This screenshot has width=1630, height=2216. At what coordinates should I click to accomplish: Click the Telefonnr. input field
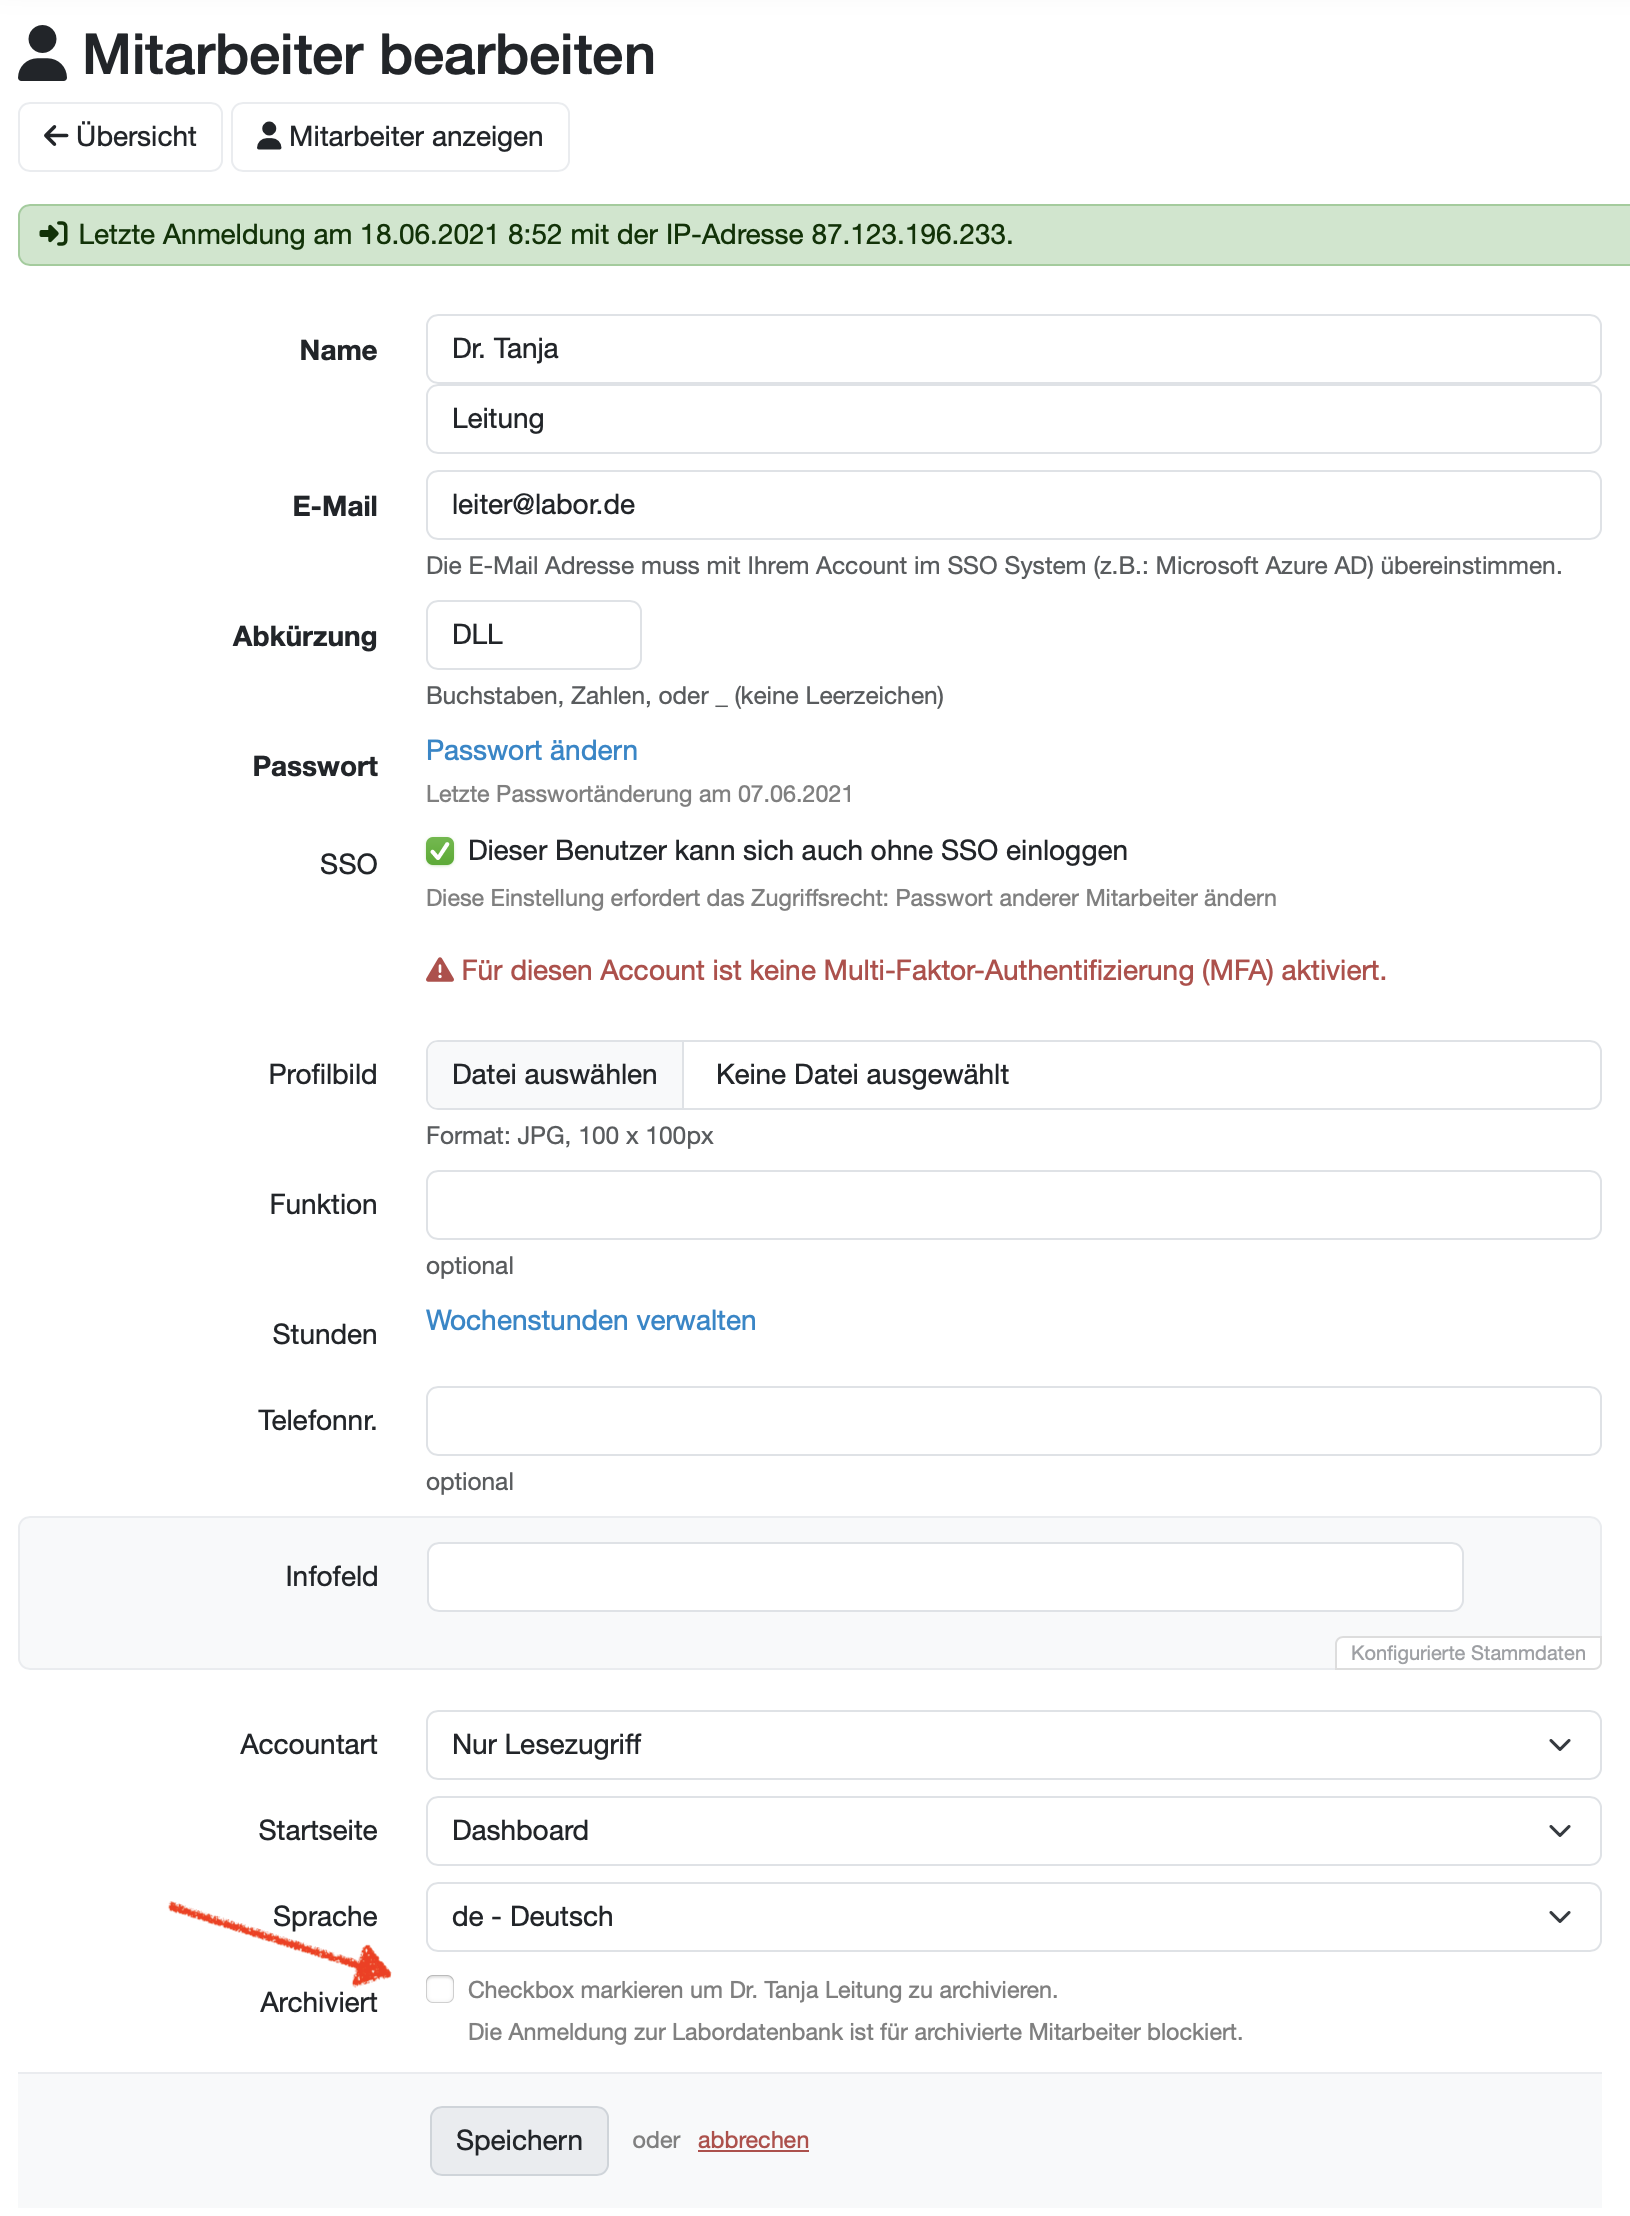pos(1012,1421)
